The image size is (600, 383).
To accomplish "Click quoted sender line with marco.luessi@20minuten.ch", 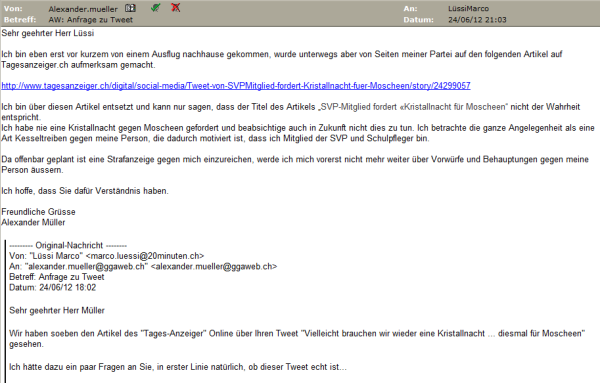I will (x=107, y=256).
